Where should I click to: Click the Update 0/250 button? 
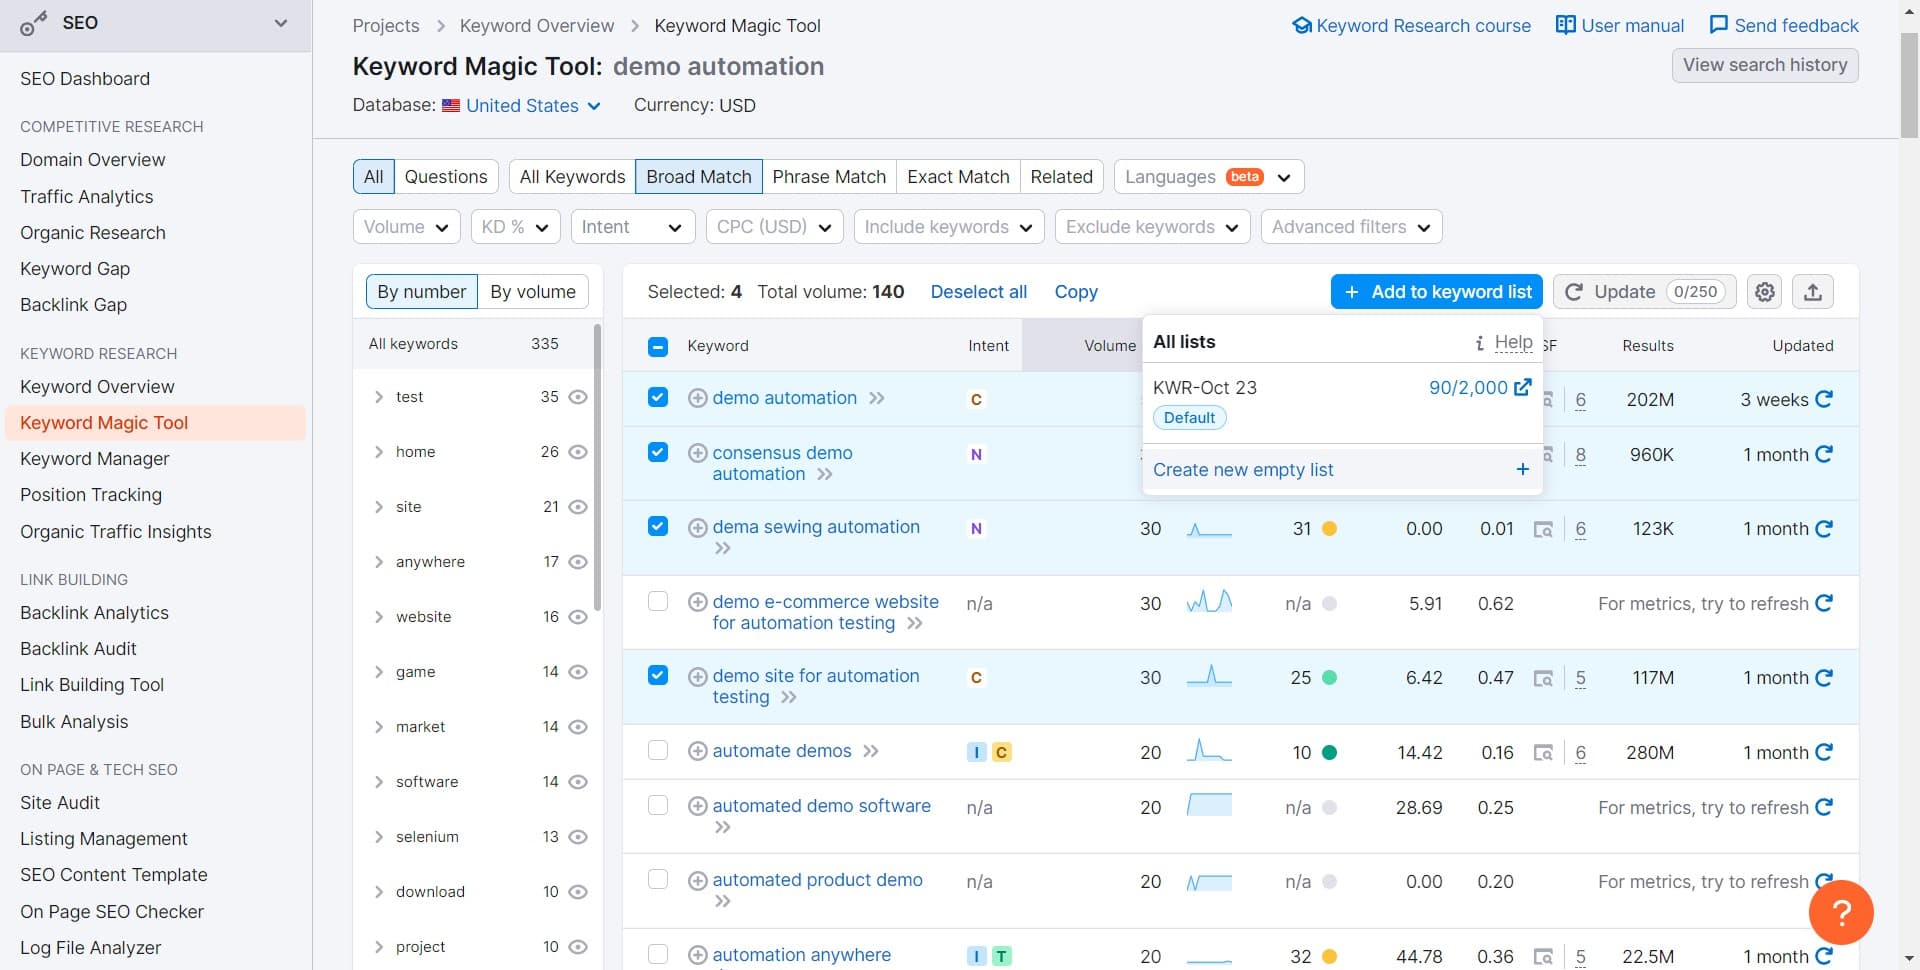pyautogui.click(x=1644, y=292)
